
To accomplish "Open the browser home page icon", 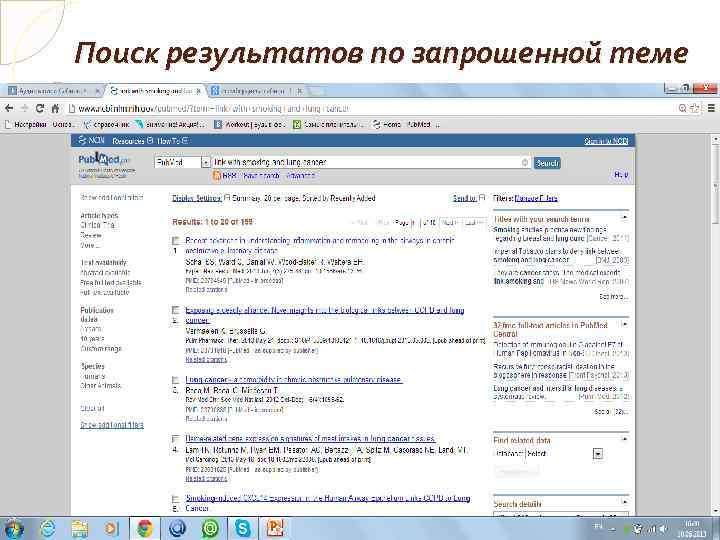I will [x=56, y=108].
